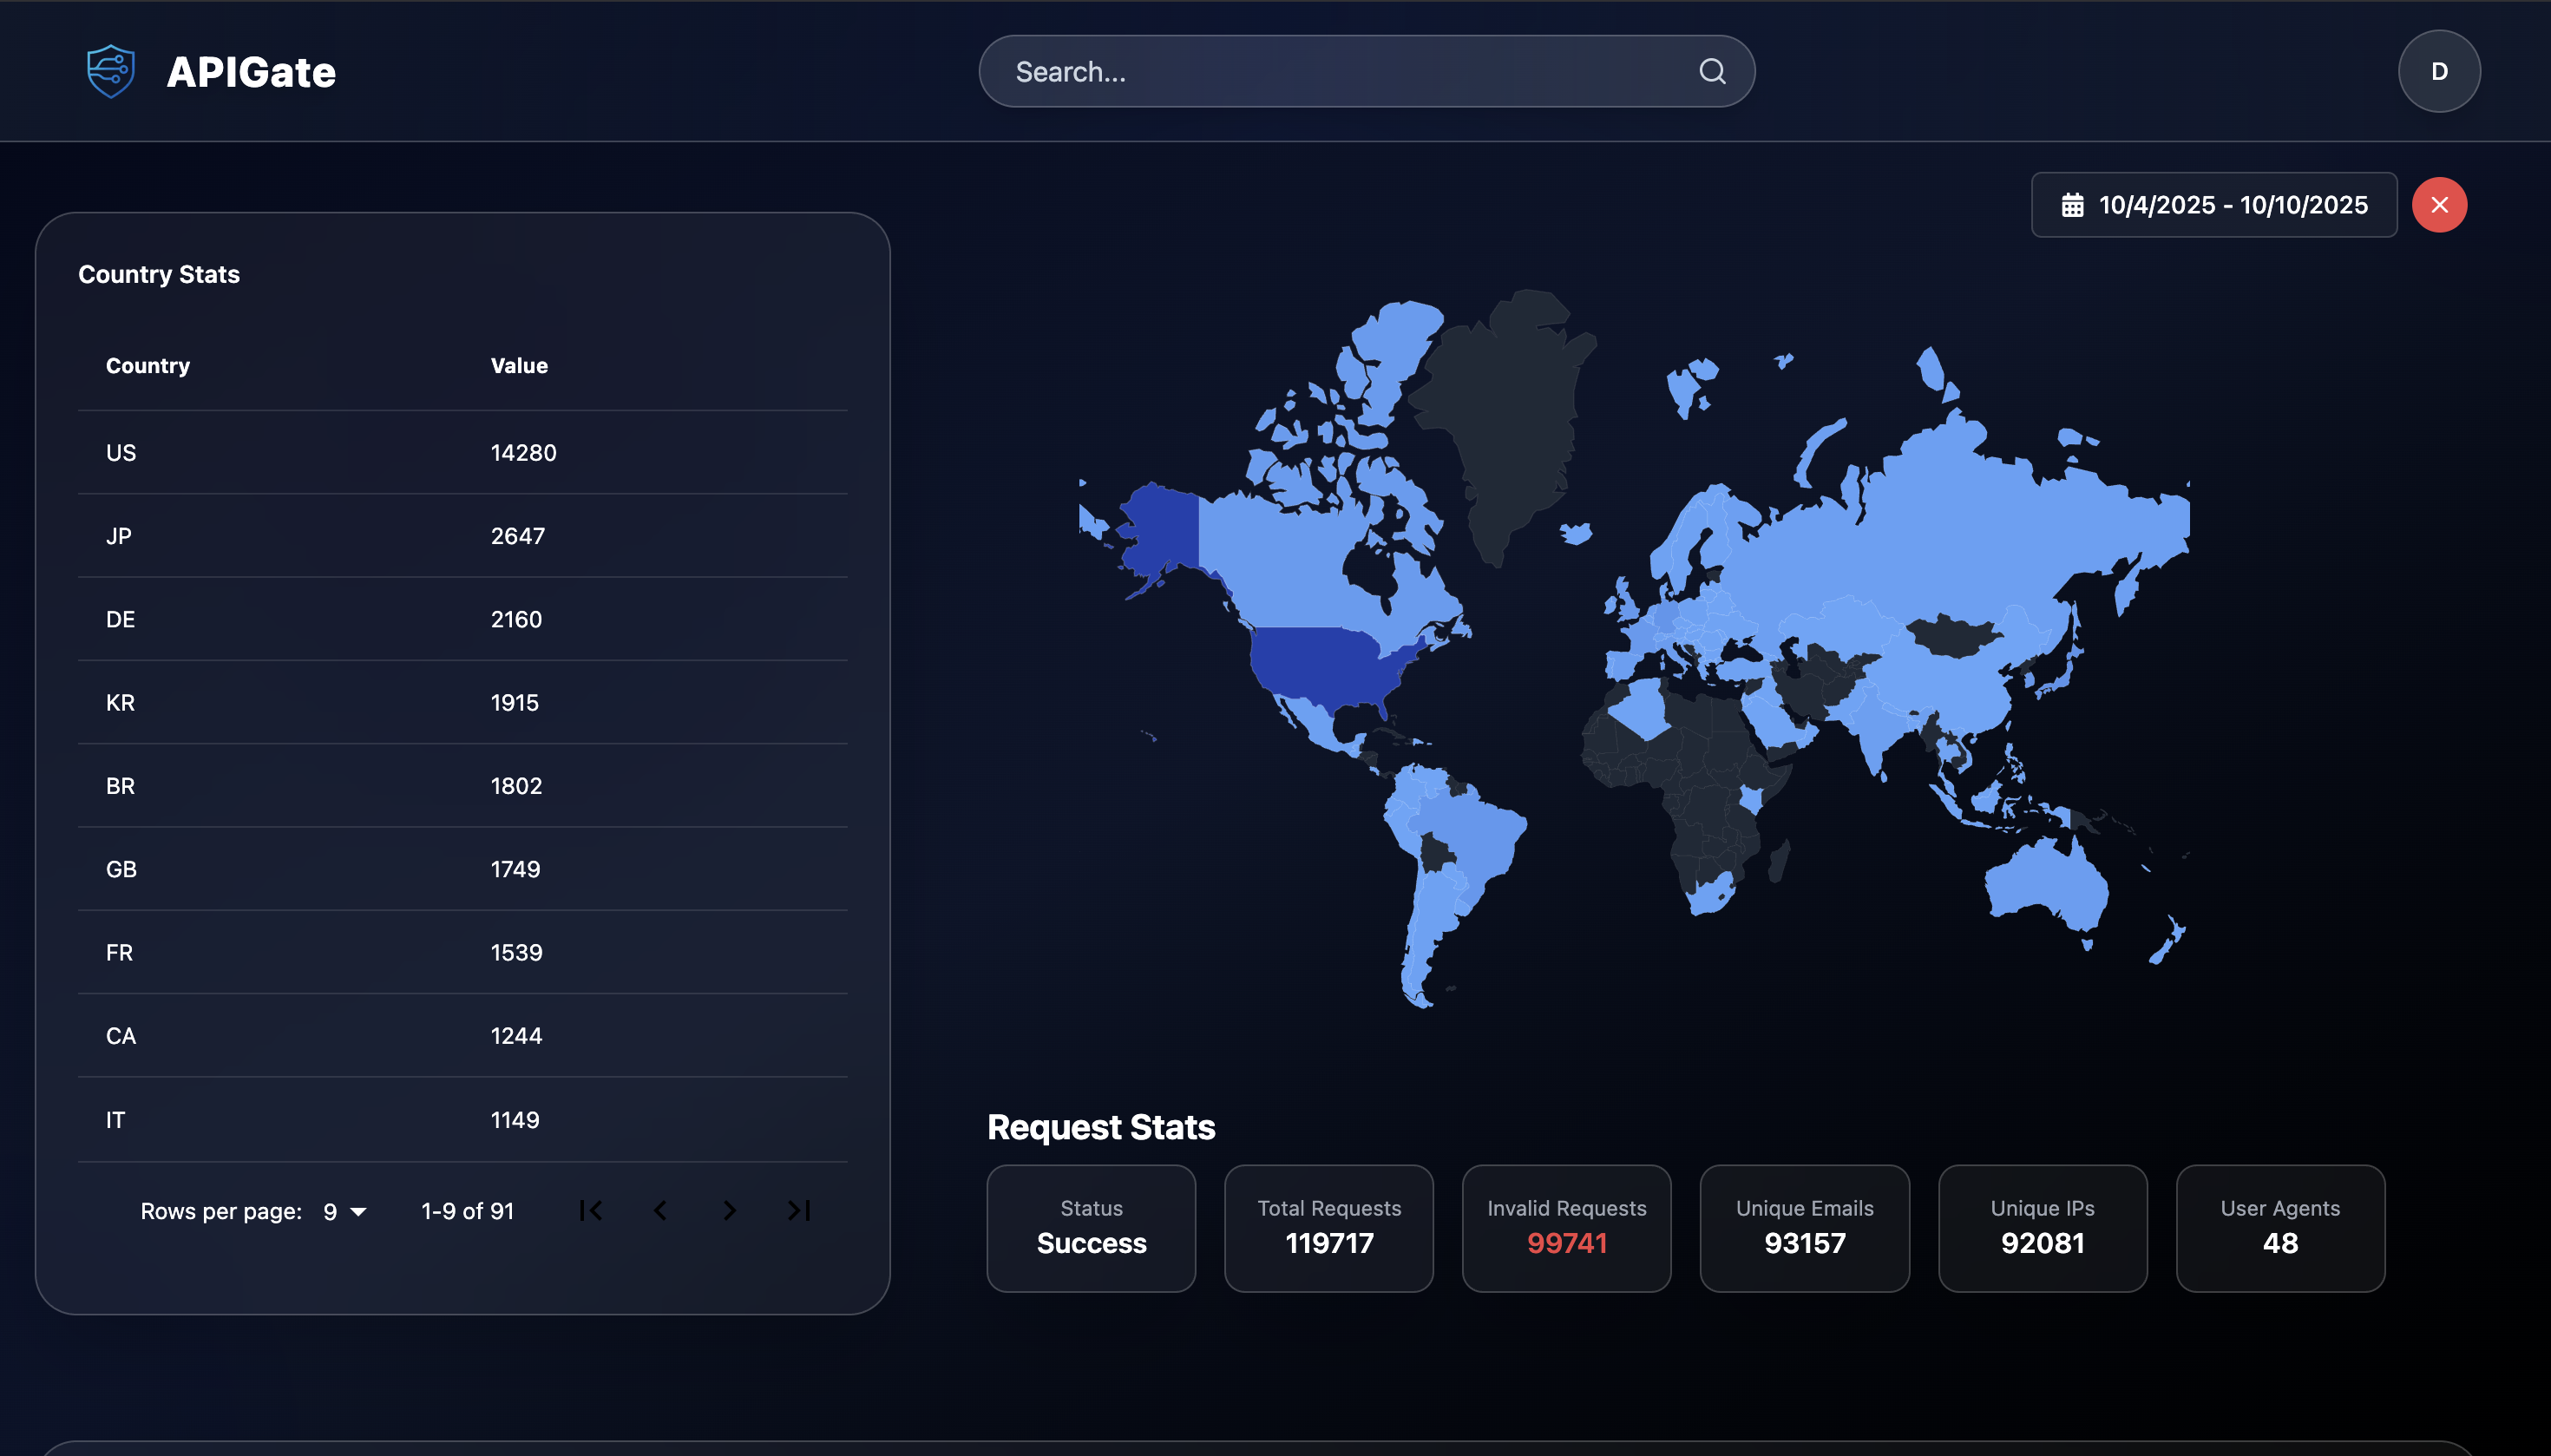The height and width of the screenshot is (1456, 2551).
Task: Click the Invalid Requests card
Action: pos(1566,1228)
